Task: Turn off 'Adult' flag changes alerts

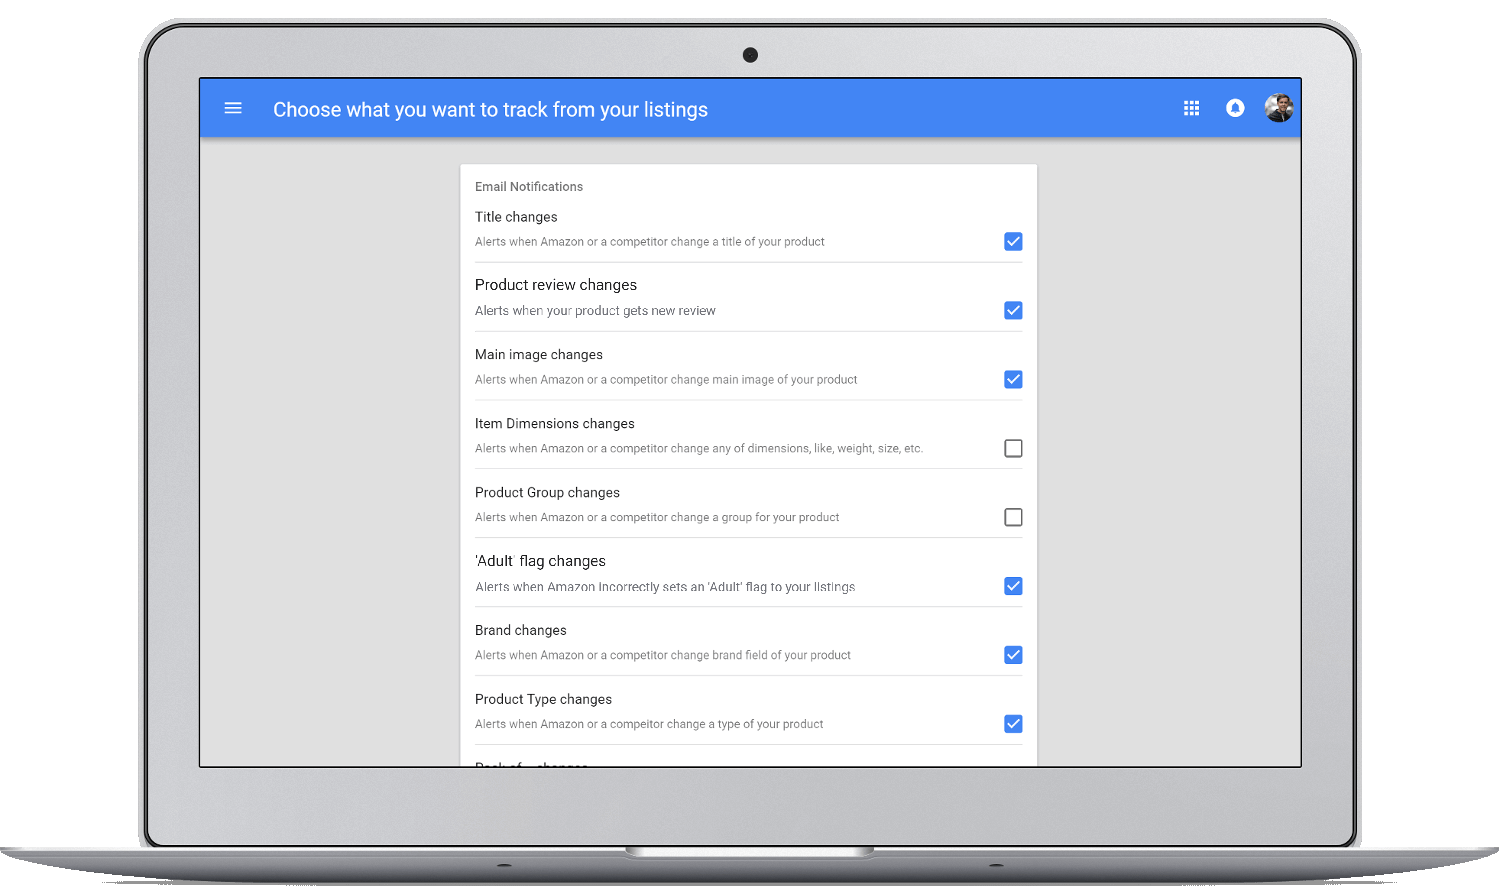Action: tap(1013, 587)
